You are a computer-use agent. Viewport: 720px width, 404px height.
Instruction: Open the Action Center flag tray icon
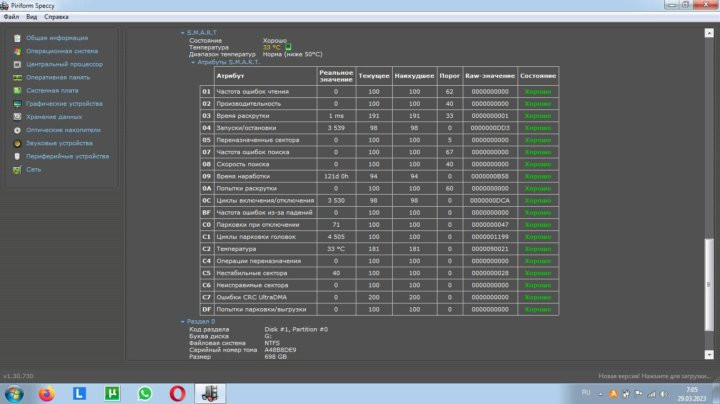[639, 394]
